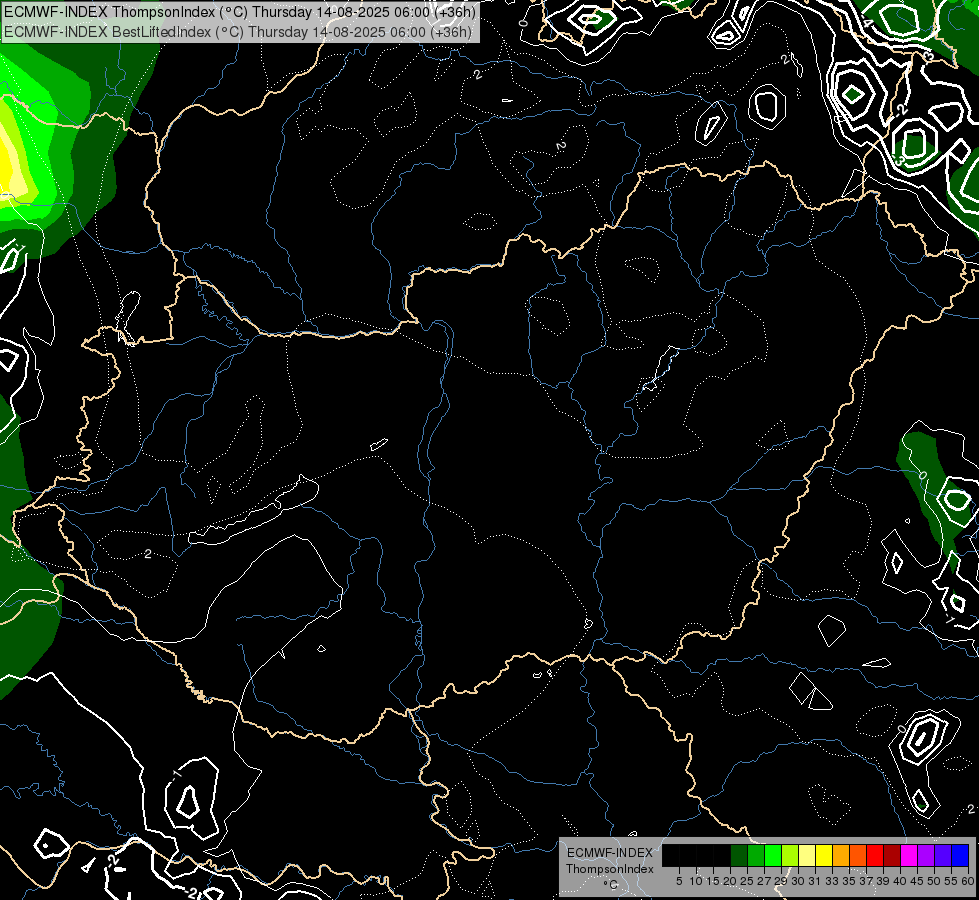
Task: Click the legend tick value '55'
Action: (952, 881)
